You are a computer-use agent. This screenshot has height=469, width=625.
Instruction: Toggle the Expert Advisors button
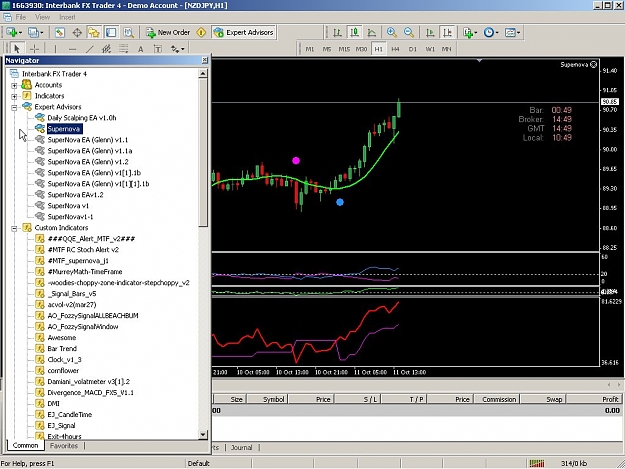point(244,32)
